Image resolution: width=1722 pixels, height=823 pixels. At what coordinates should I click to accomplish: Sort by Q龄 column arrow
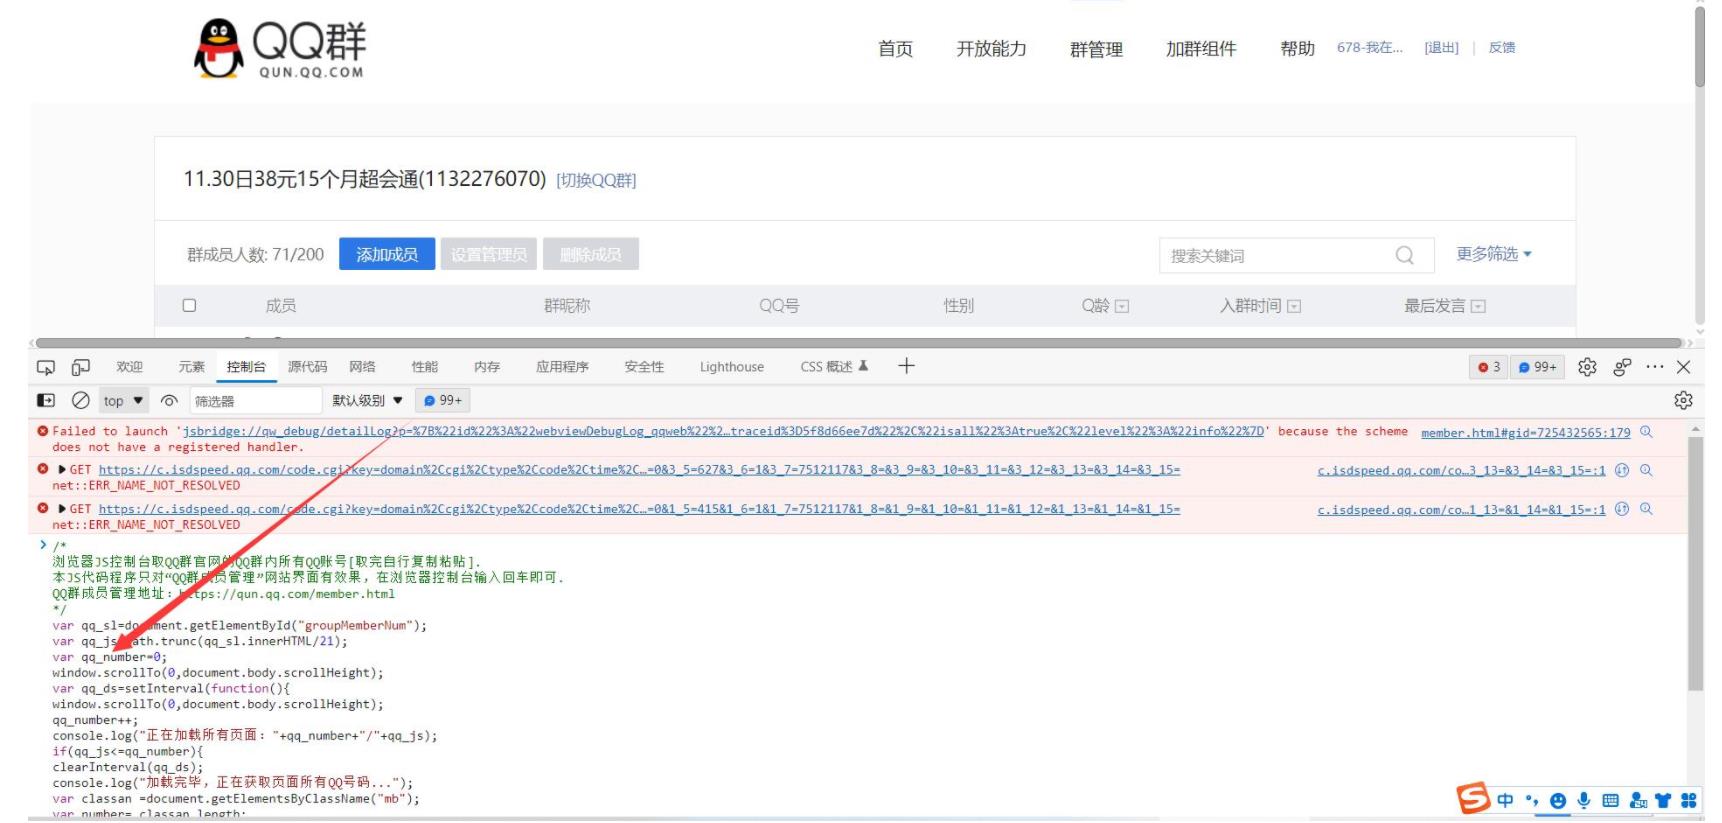click(x=1122, y=306)
